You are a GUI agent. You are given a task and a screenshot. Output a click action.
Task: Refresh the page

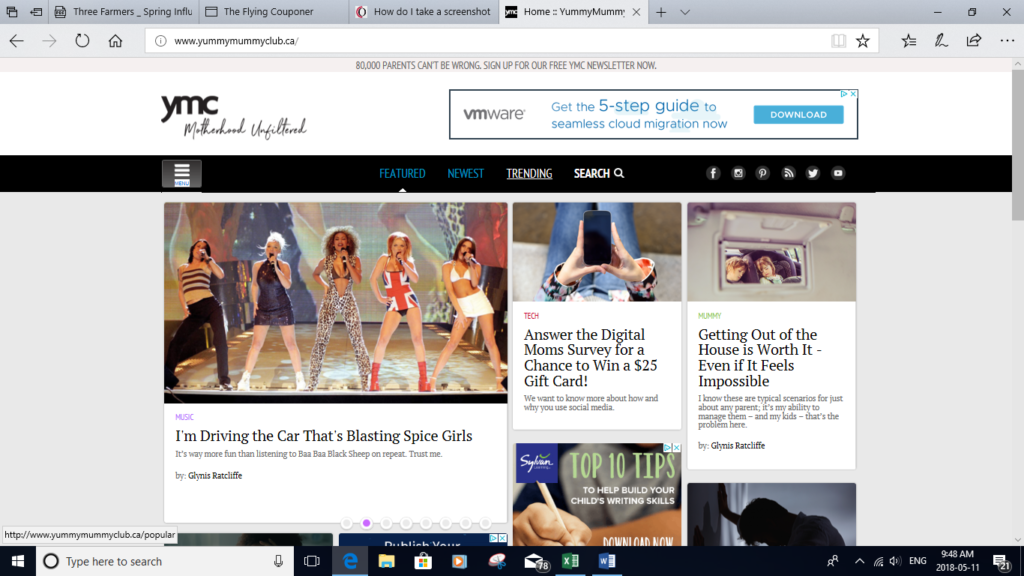pyautogui.click(x=82, y=40)
